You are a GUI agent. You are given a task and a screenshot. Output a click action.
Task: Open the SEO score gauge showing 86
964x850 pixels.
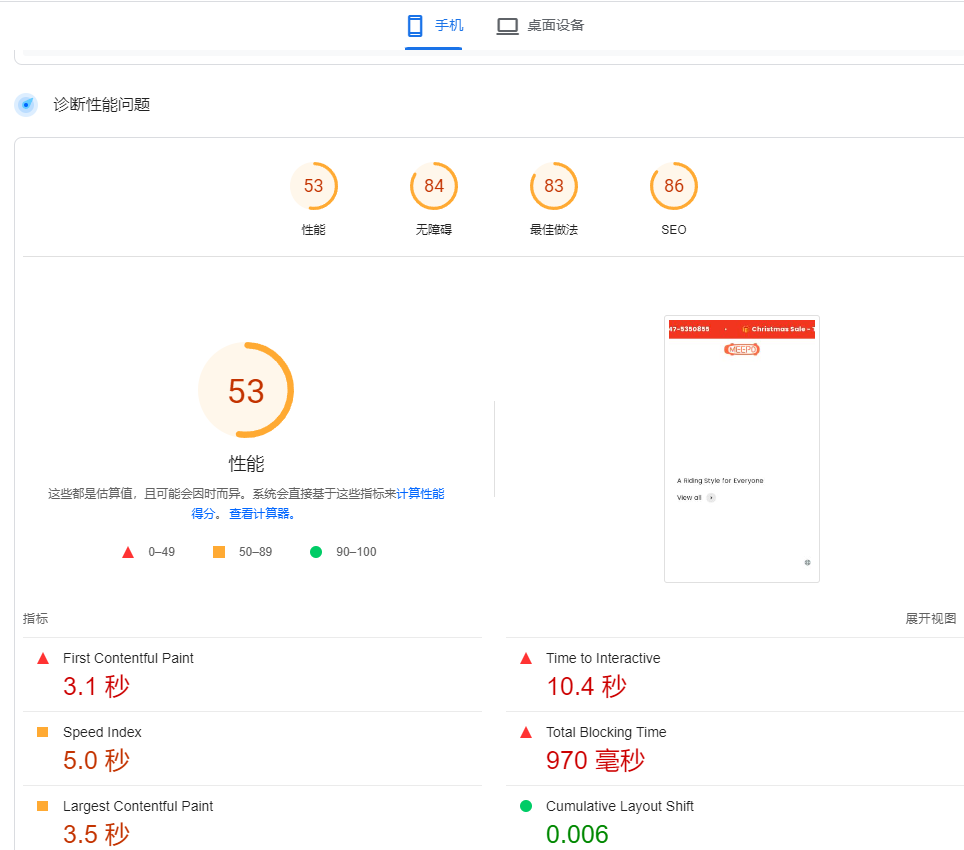pos(674,186)
